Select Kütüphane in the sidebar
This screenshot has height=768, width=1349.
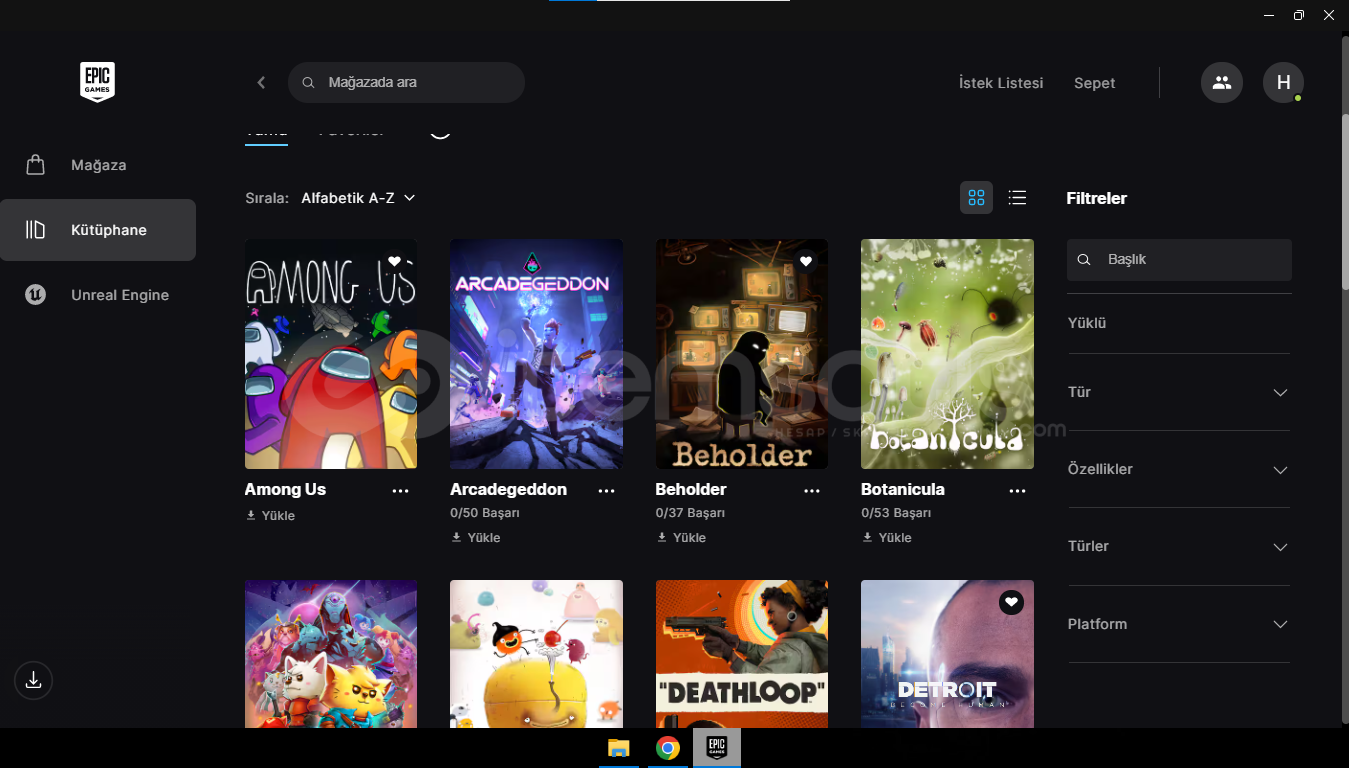(98, 230)
